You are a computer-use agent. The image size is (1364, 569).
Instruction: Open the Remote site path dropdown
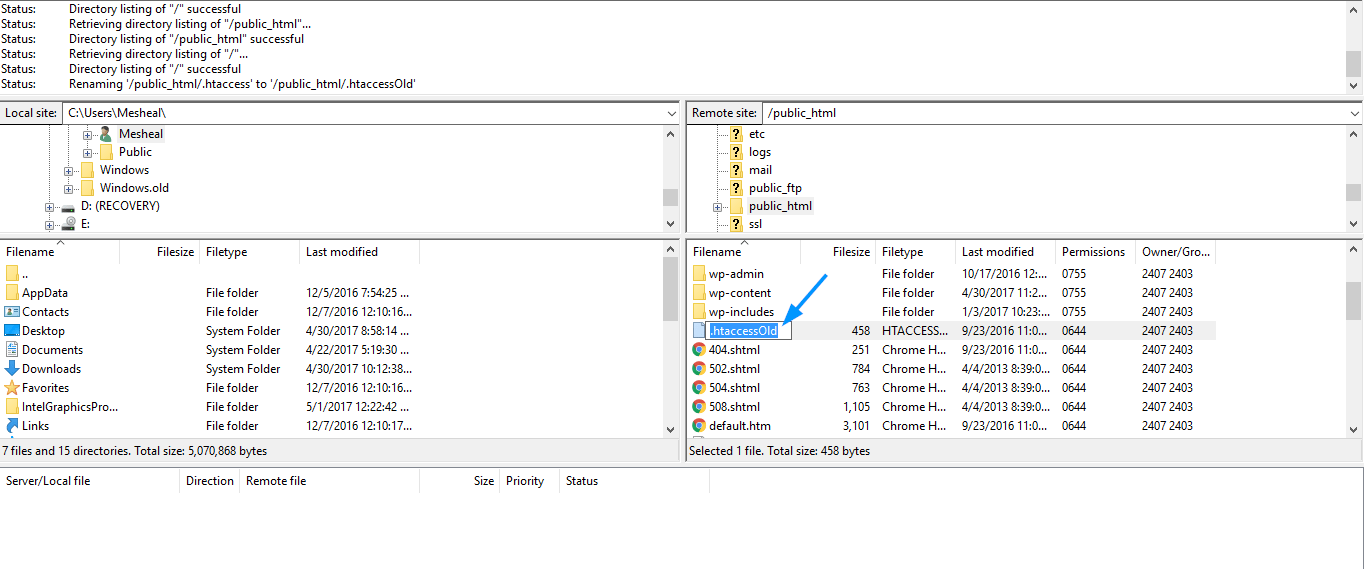pos(1354,114)
